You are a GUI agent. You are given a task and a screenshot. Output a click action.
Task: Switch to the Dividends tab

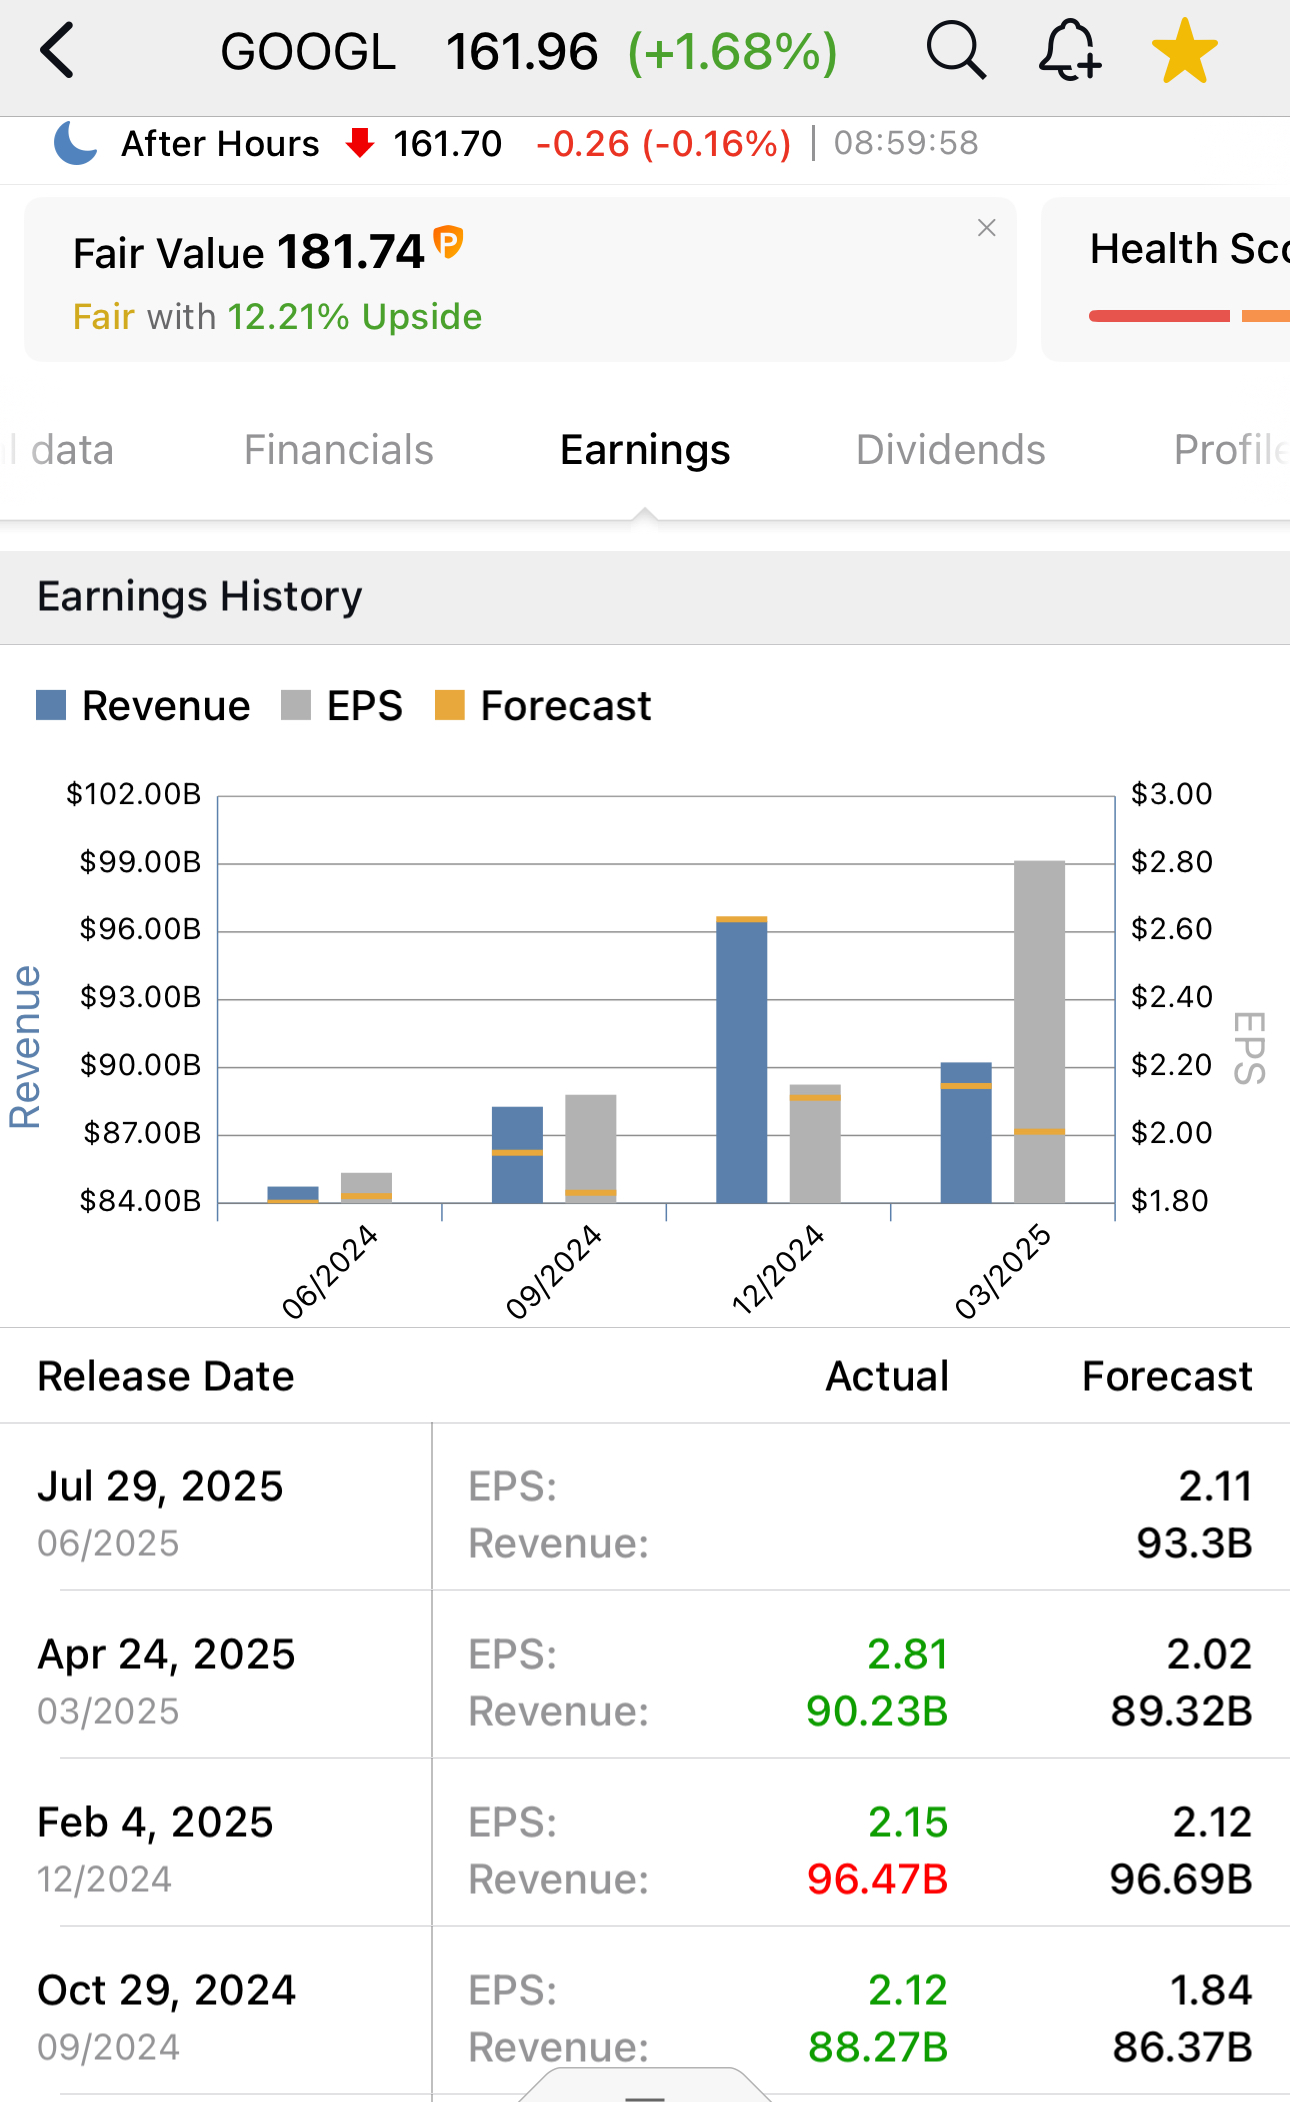point(951,450)
